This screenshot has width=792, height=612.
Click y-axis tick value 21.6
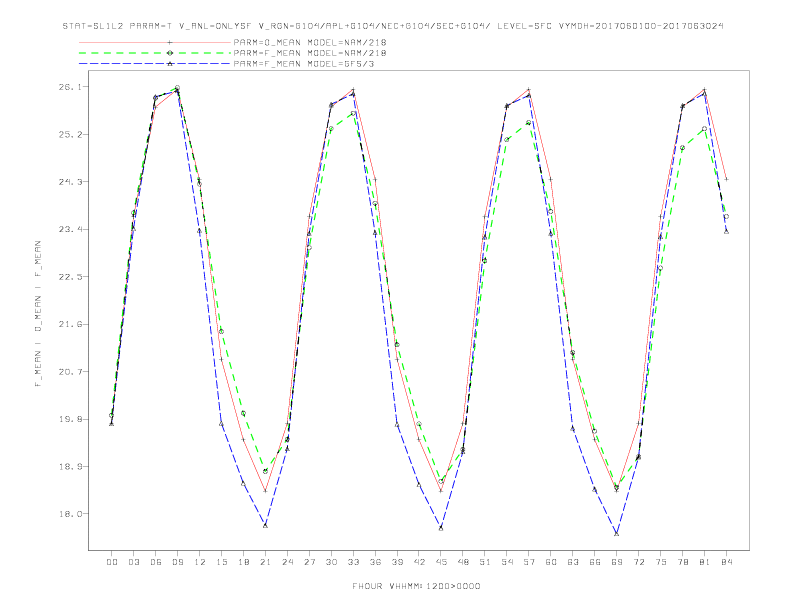click(69, 324)
